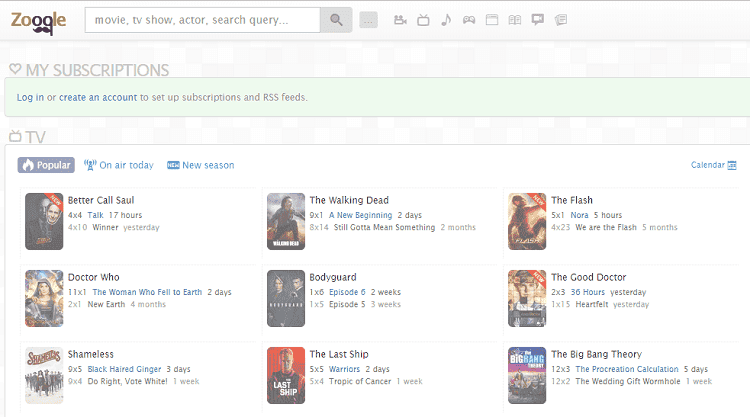Image resolution: width=750 pixels, height=417 pixels.
Task: Open the TV Calendar link
Action: (x=713, y=165)
